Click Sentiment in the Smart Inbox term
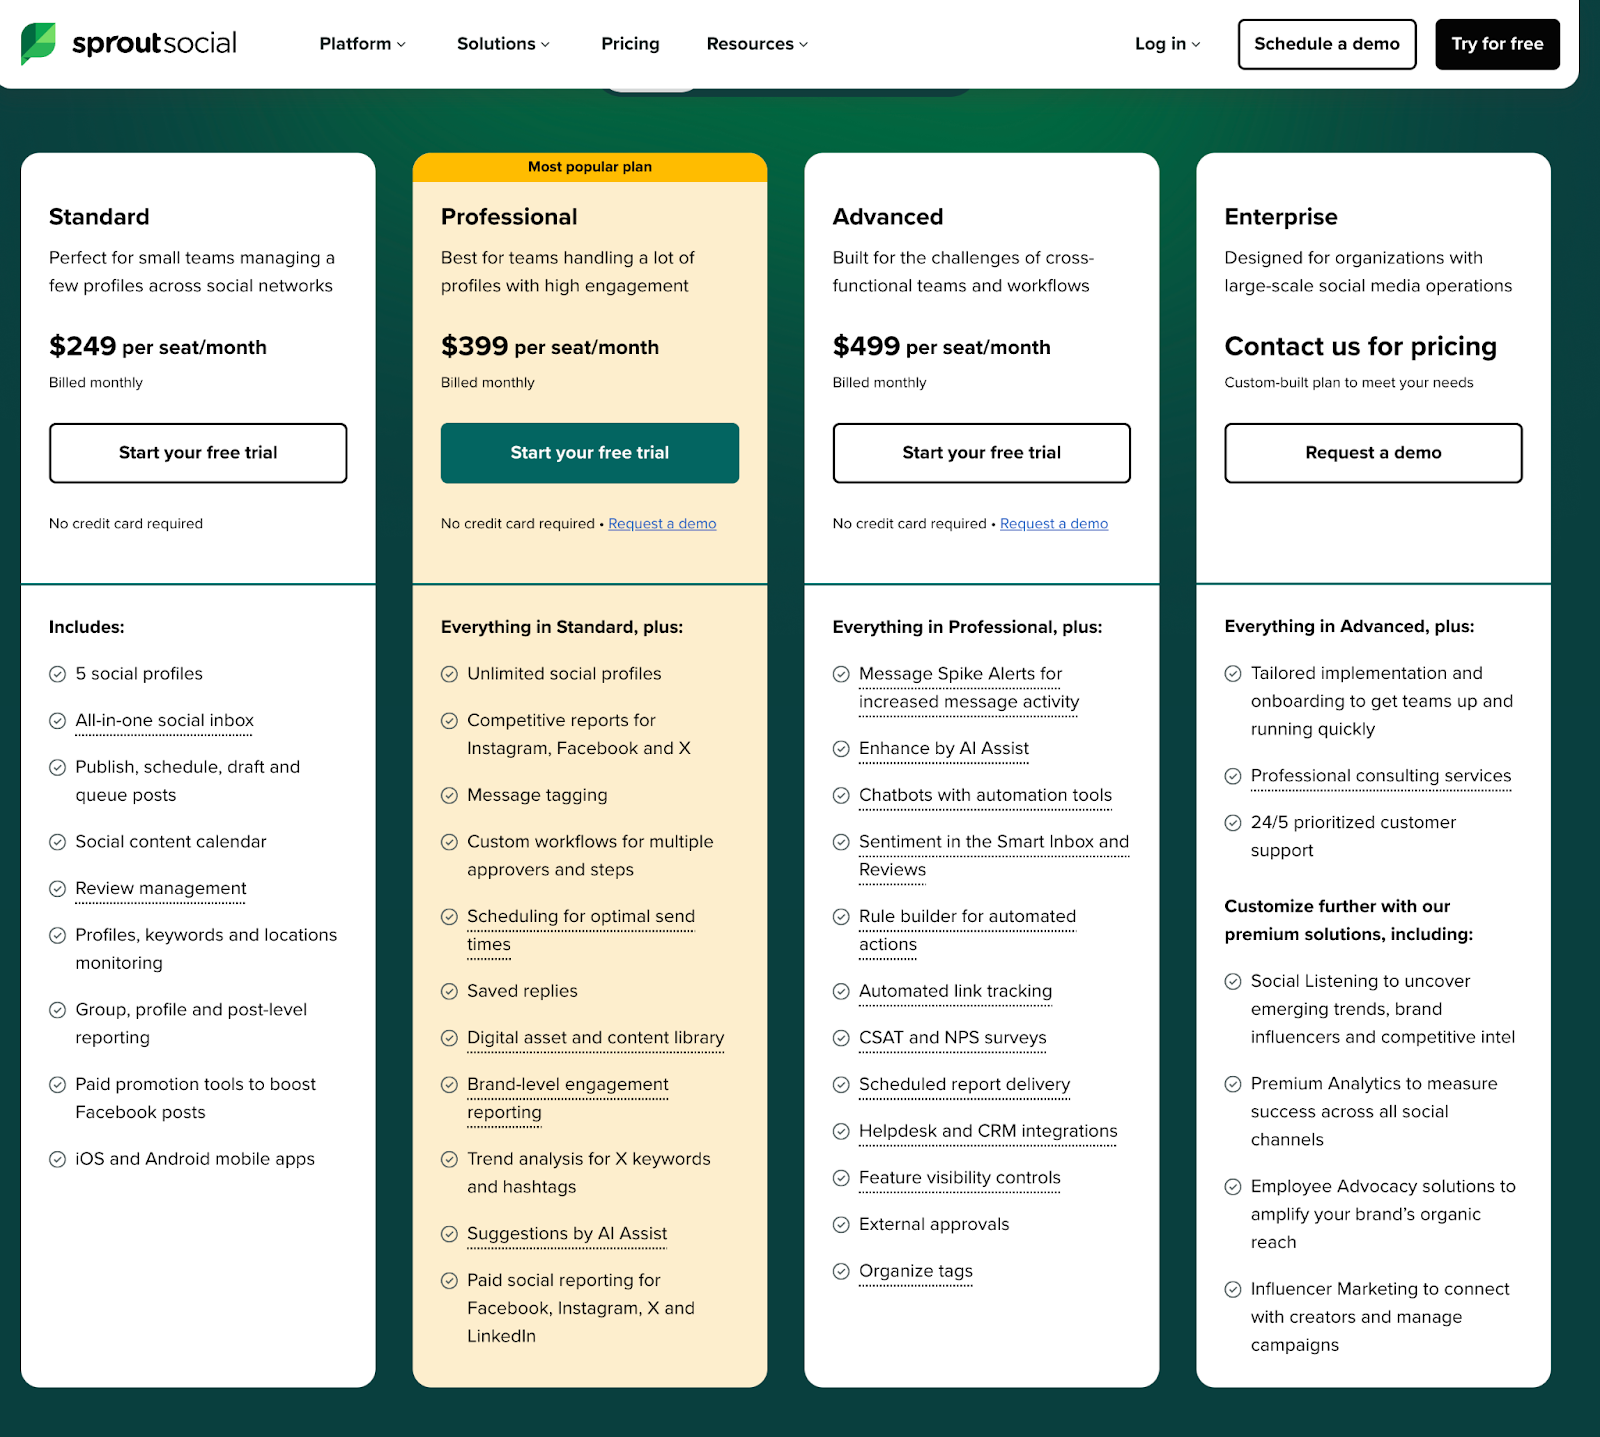 tap(994, 856)
